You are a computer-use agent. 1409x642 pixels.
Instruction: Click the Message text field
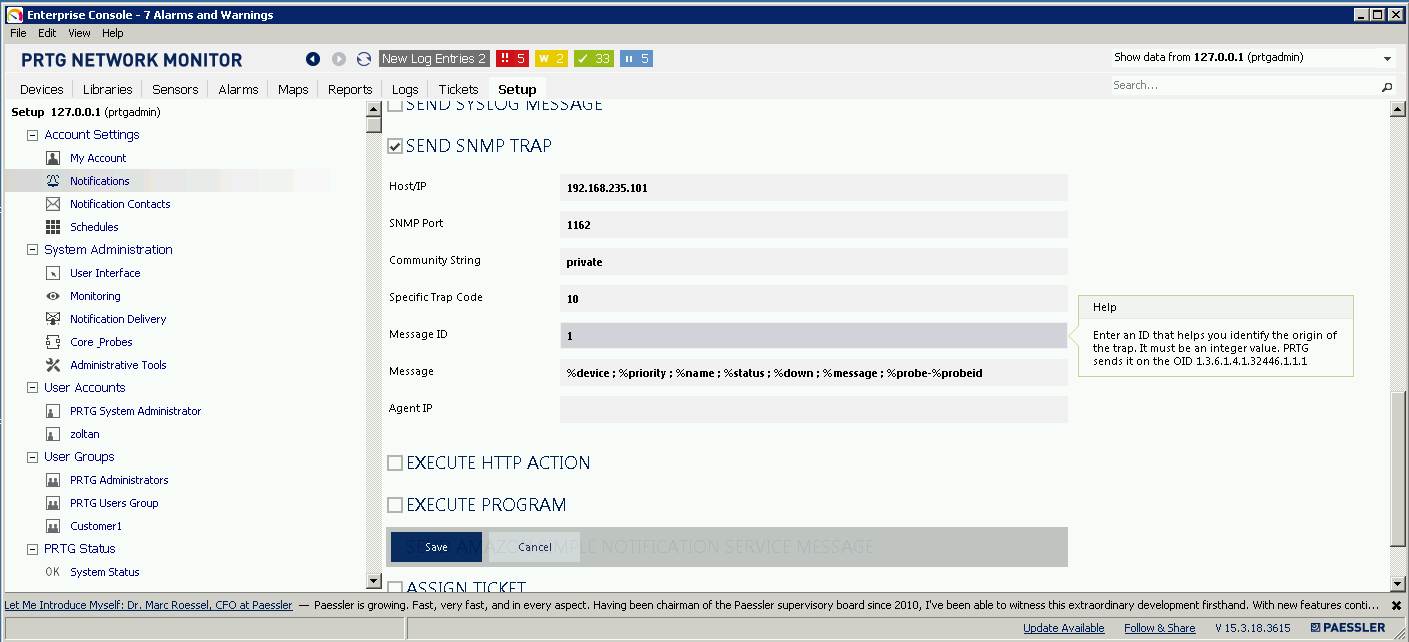[814, 372]
